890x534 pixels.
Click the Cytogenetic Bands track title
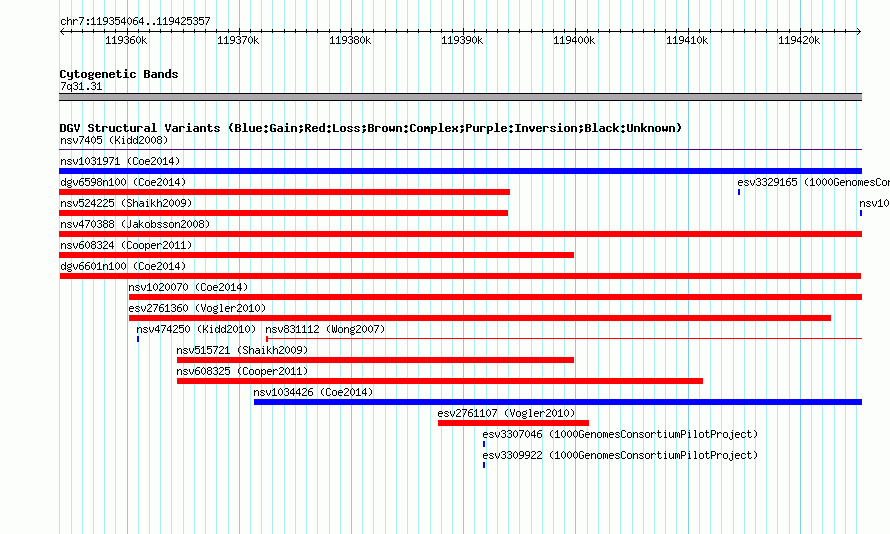pos(119,74)
